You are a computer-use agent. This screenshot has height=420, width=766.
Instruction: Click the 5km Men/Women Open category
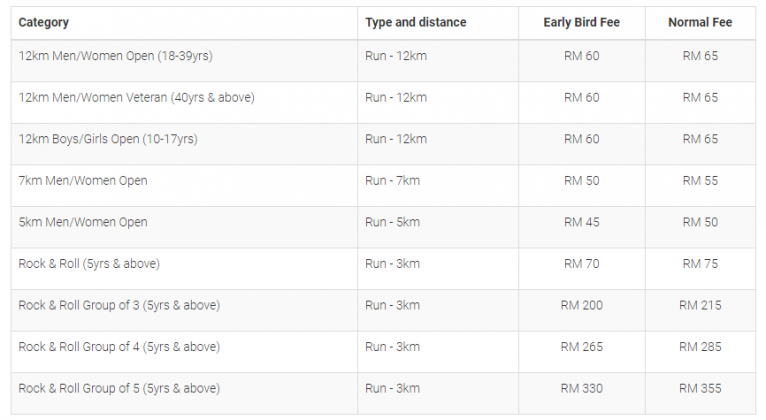tap(83, 222)
